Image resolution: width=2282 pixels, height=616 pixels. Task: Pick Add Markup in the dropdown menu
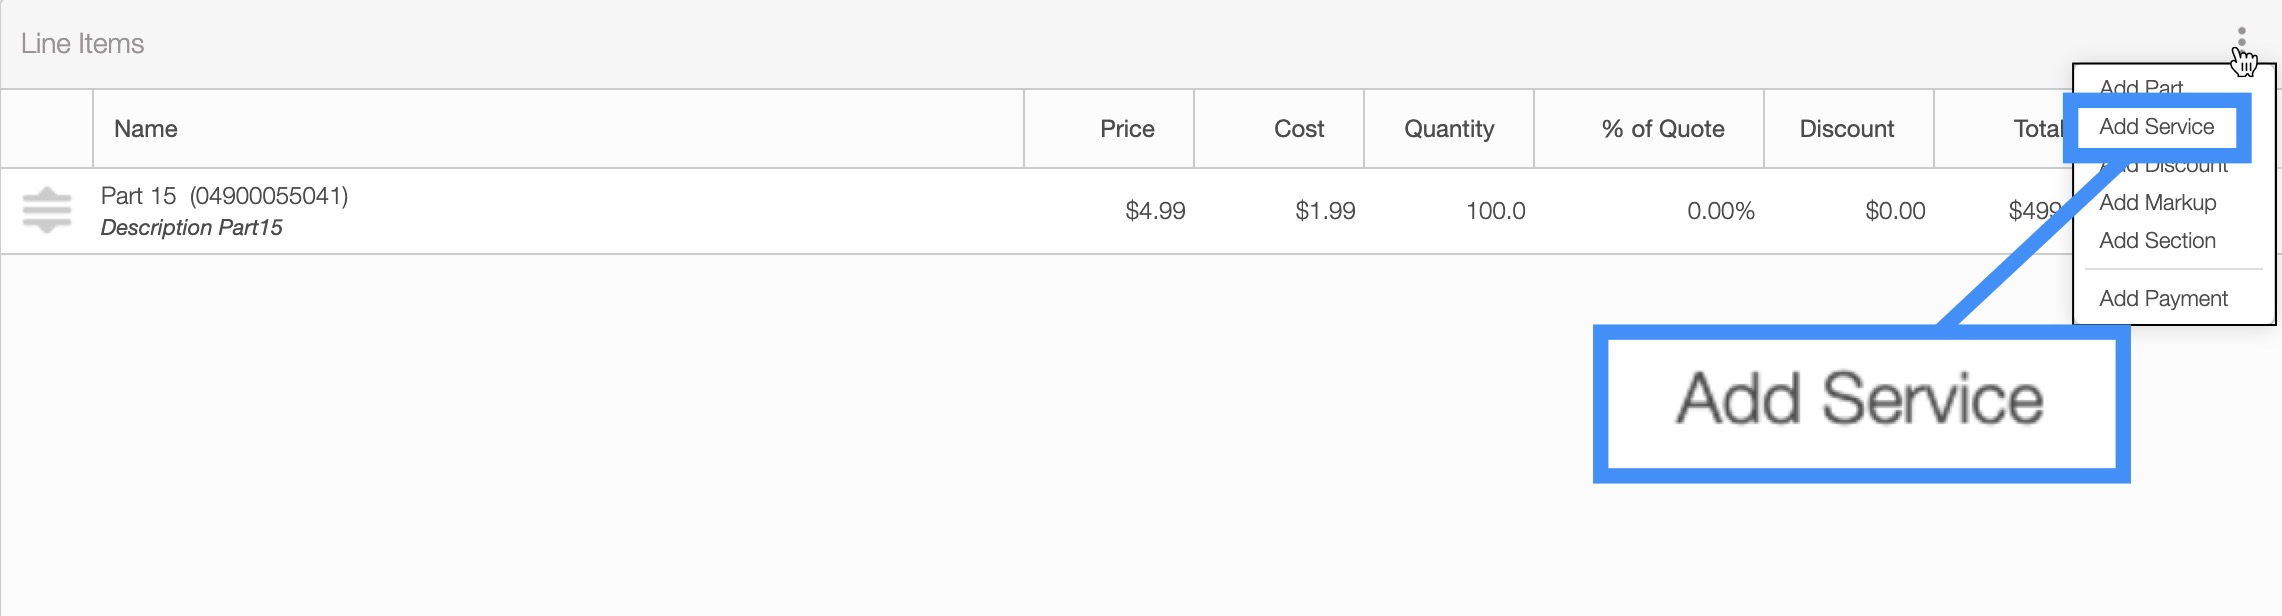tap(2157, 203)
